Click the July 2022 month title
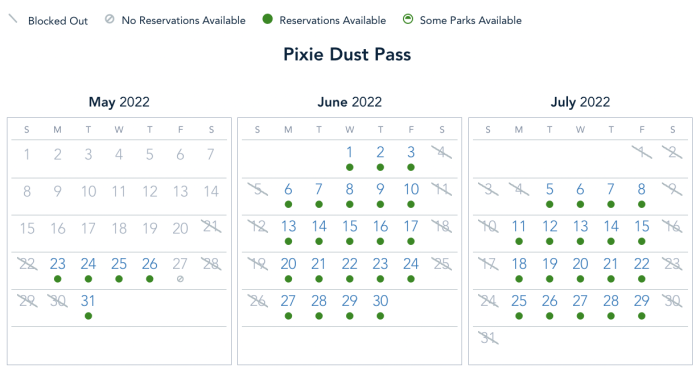 point(580,102)
